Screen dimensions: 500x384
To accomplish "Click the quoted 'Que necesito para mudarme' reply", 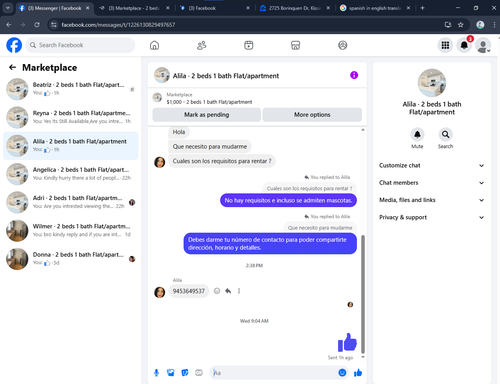I will click(320, 228).
